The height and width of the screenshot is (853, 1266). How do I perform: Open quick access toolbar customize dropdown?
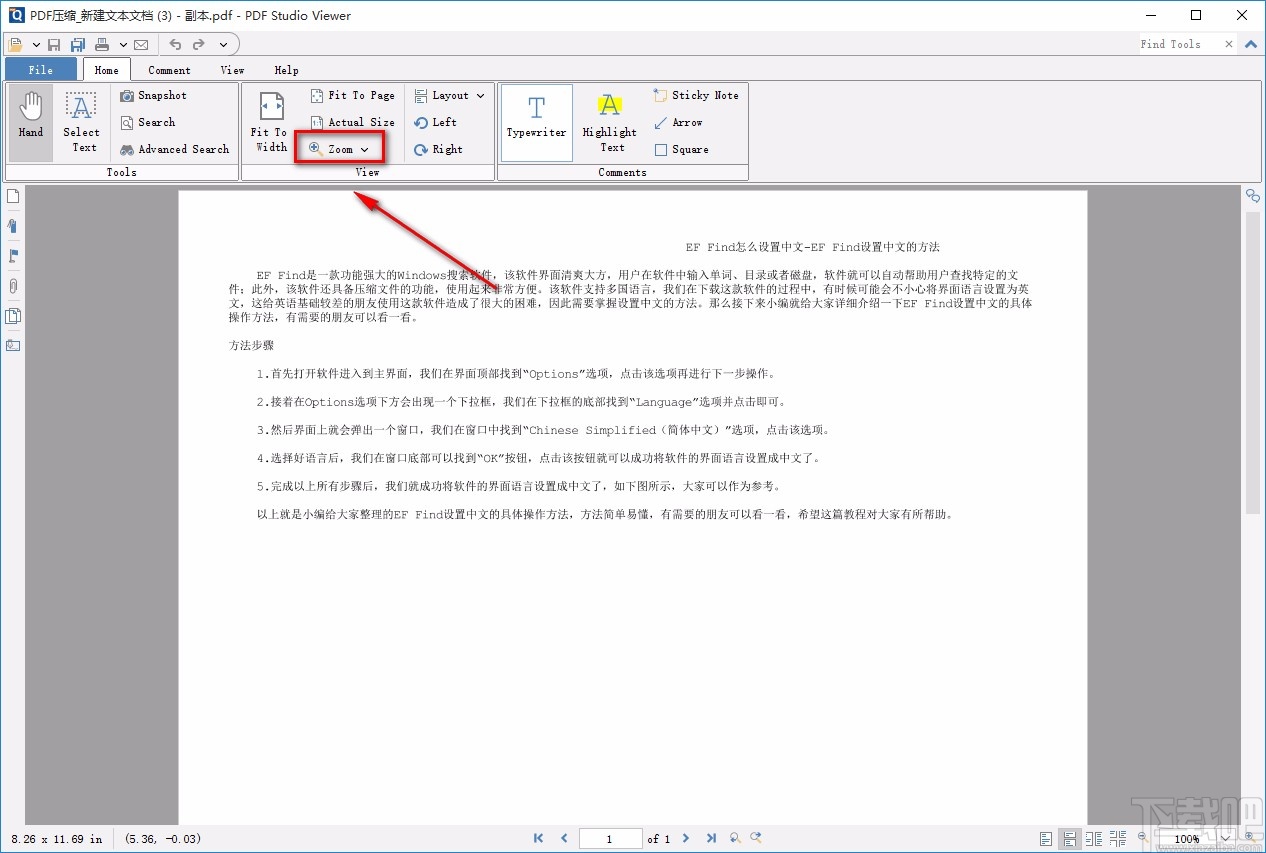pos(223,44)
